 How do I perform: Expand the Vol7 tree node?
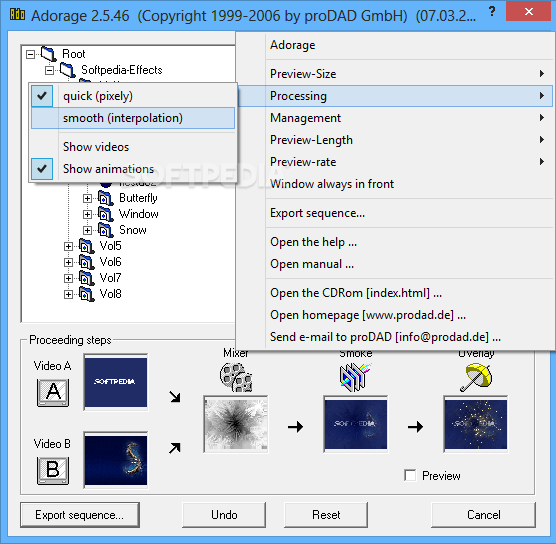tap(68, 278)
